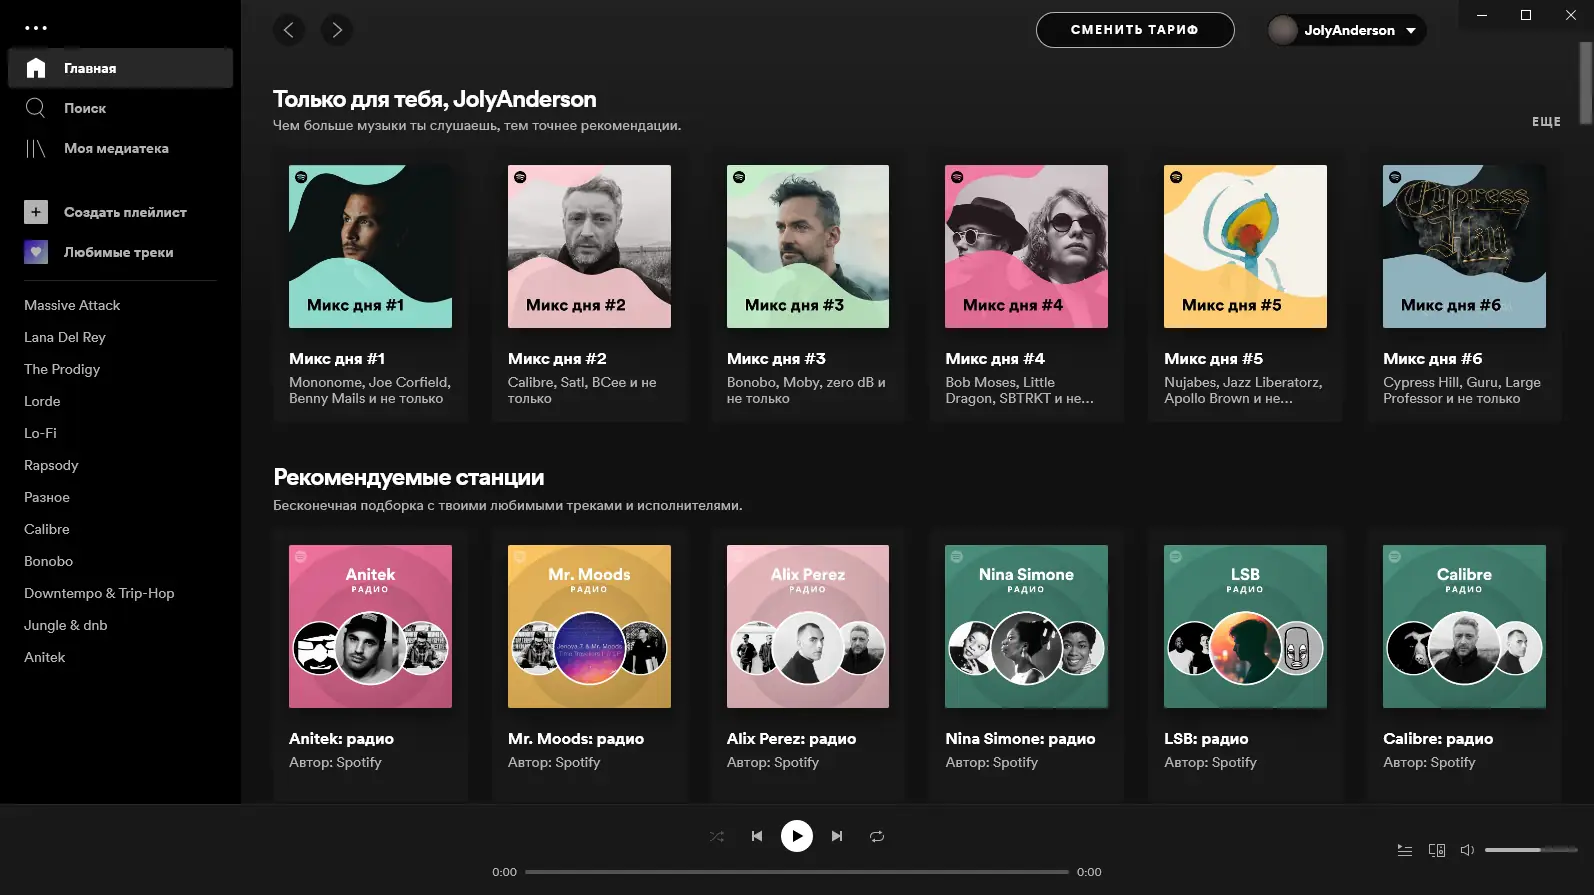
Task: Open the three-dots app menu
Action: click(36, 28)
